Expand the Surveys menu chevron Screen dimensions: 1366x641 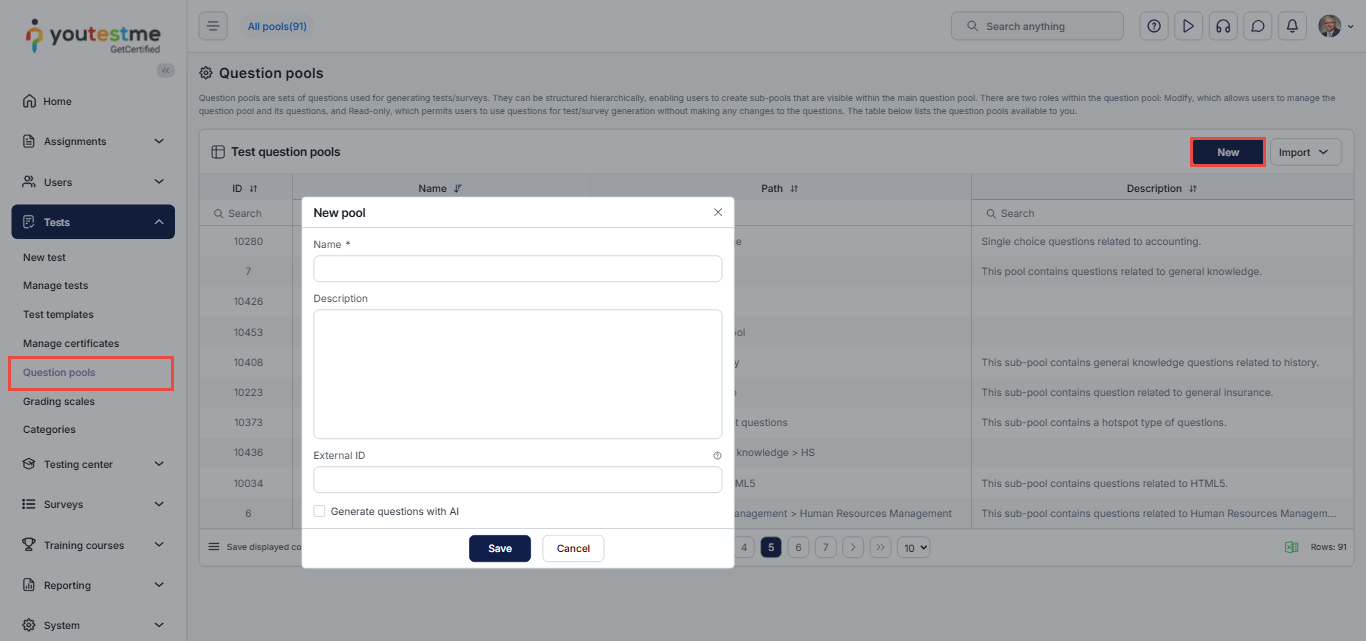[159, 504]
